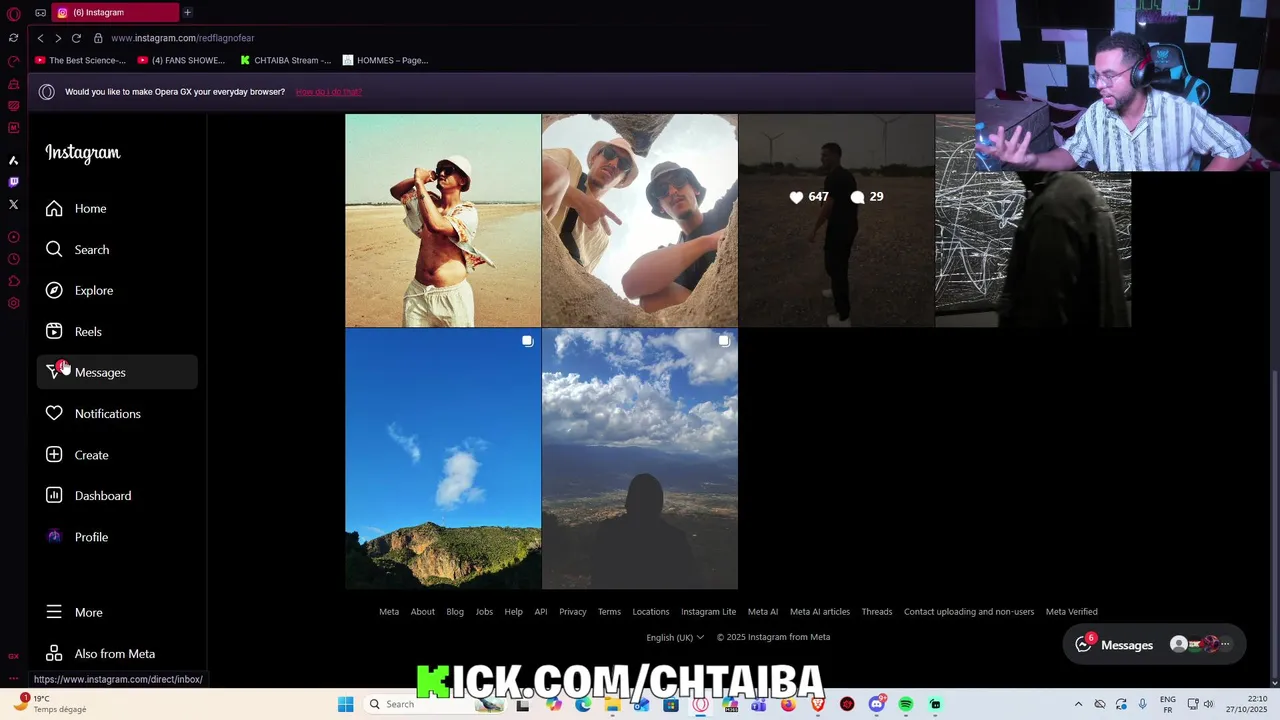
Task: Open Also from Meta
Action: (117, 653)
